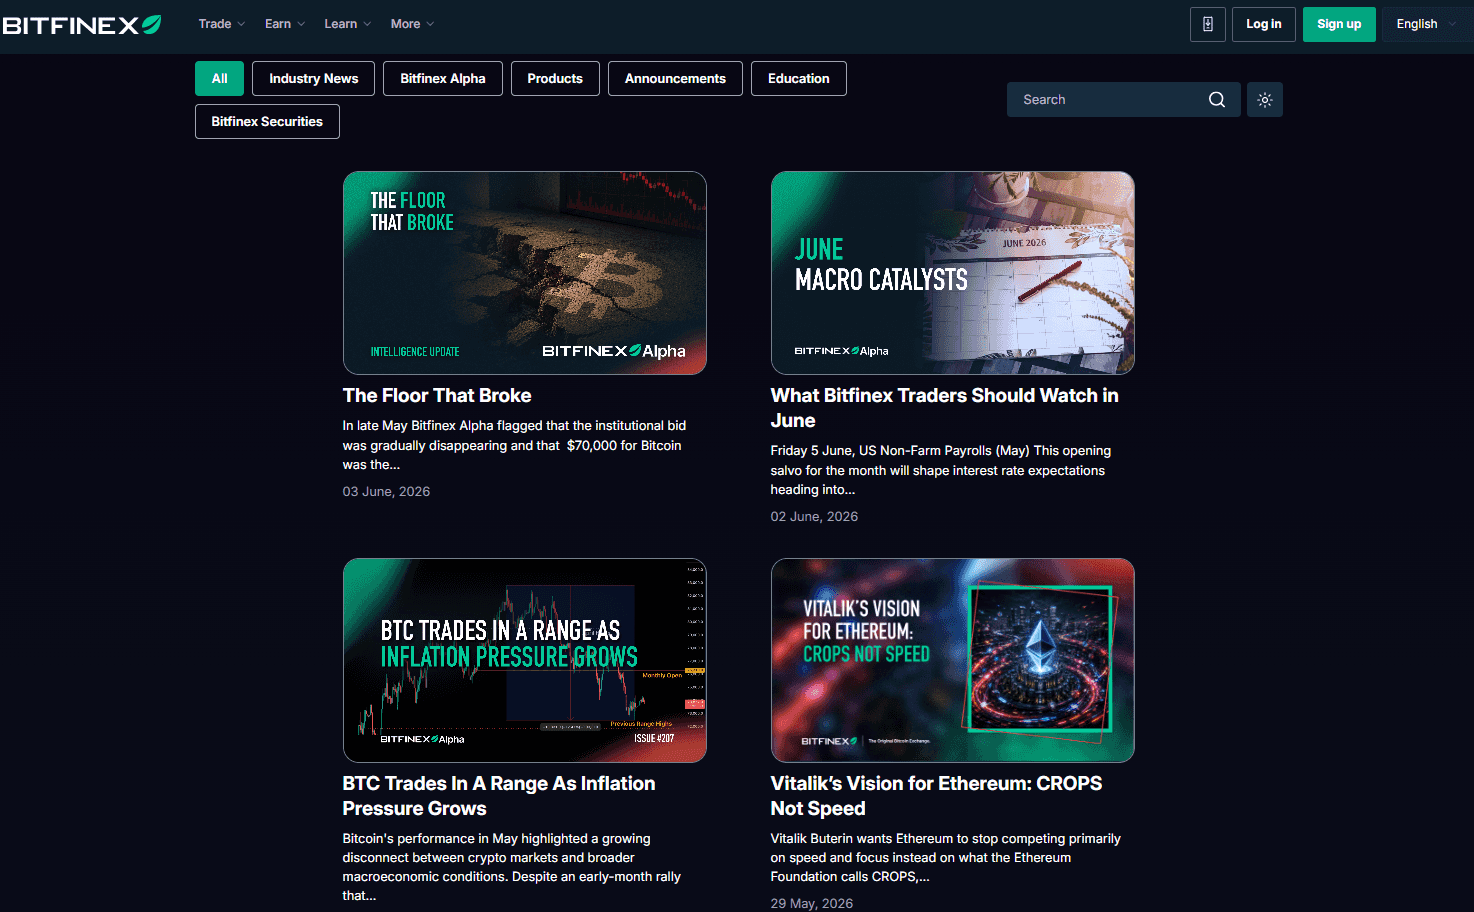Select the Bitfinex Alpha filter
The height and width of the screenshot is (912, 1474).
(x=443, y=79)
